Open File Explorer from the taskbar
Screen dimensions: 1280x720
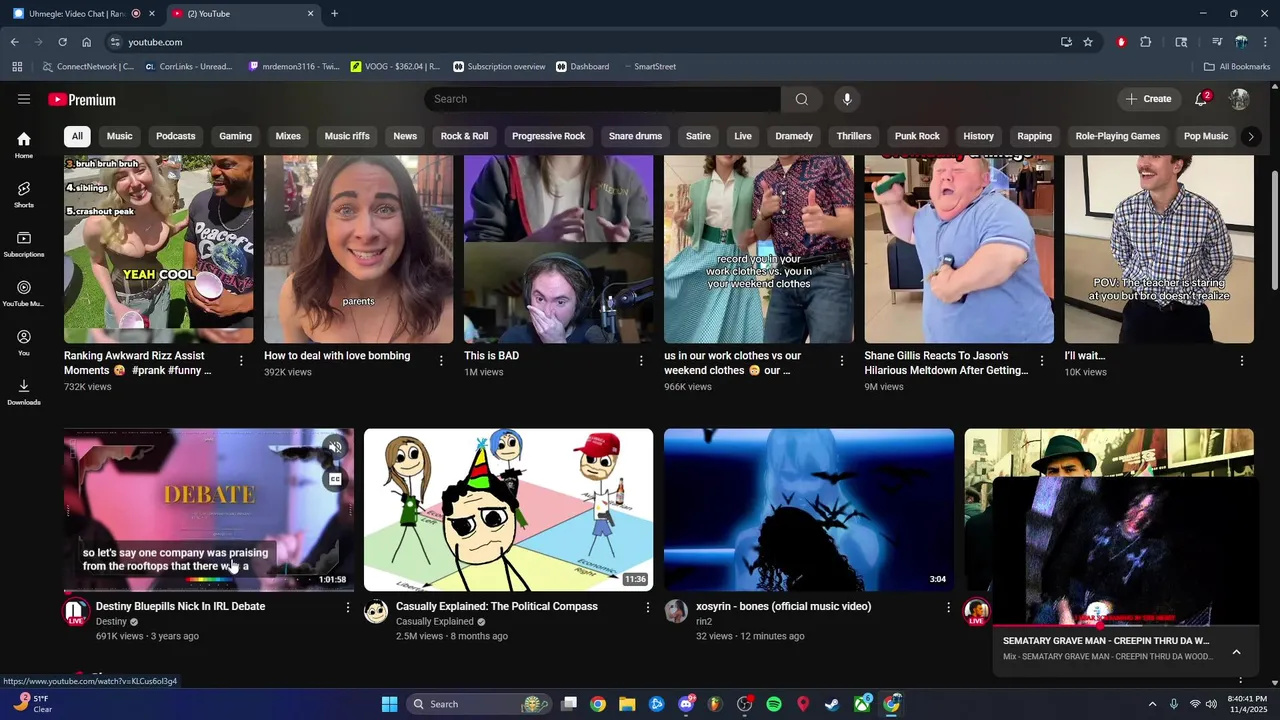pyautogui.click(x=627, y=704)
